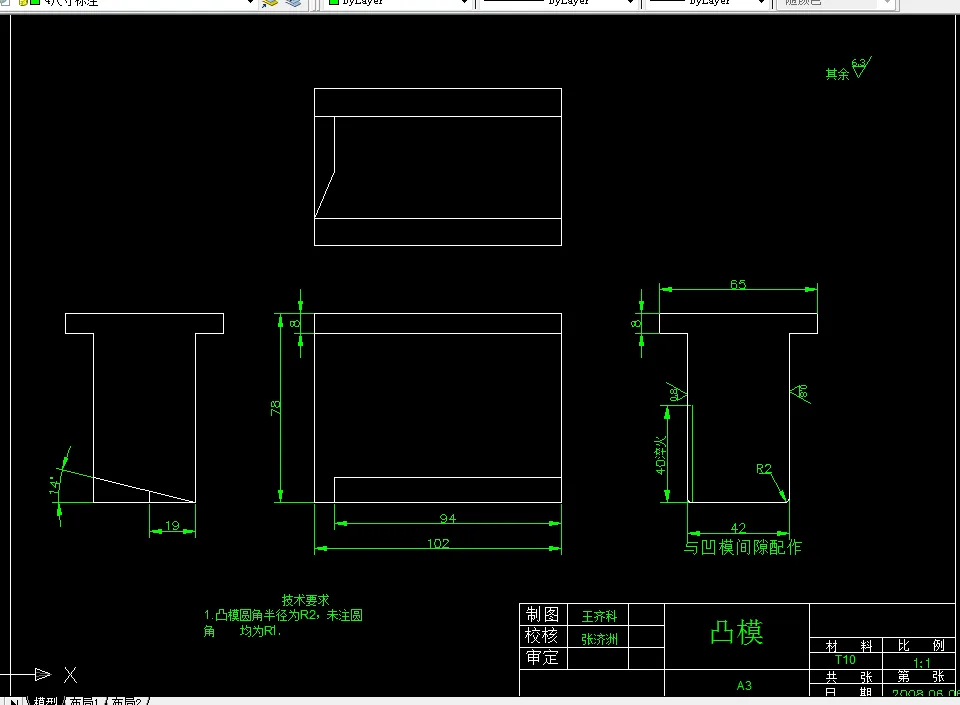Select the name 张济洲

599,639
